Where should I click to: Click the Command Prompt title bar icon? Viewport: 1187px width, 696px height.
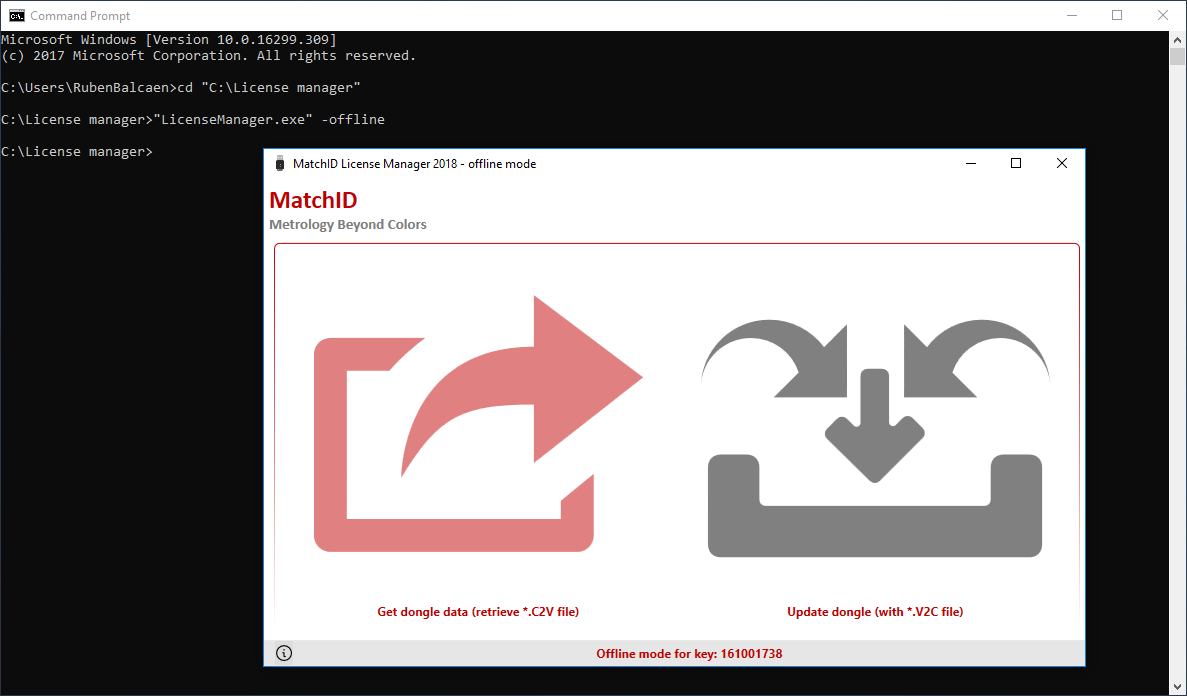pyautogui.click(x=16, y=15)
